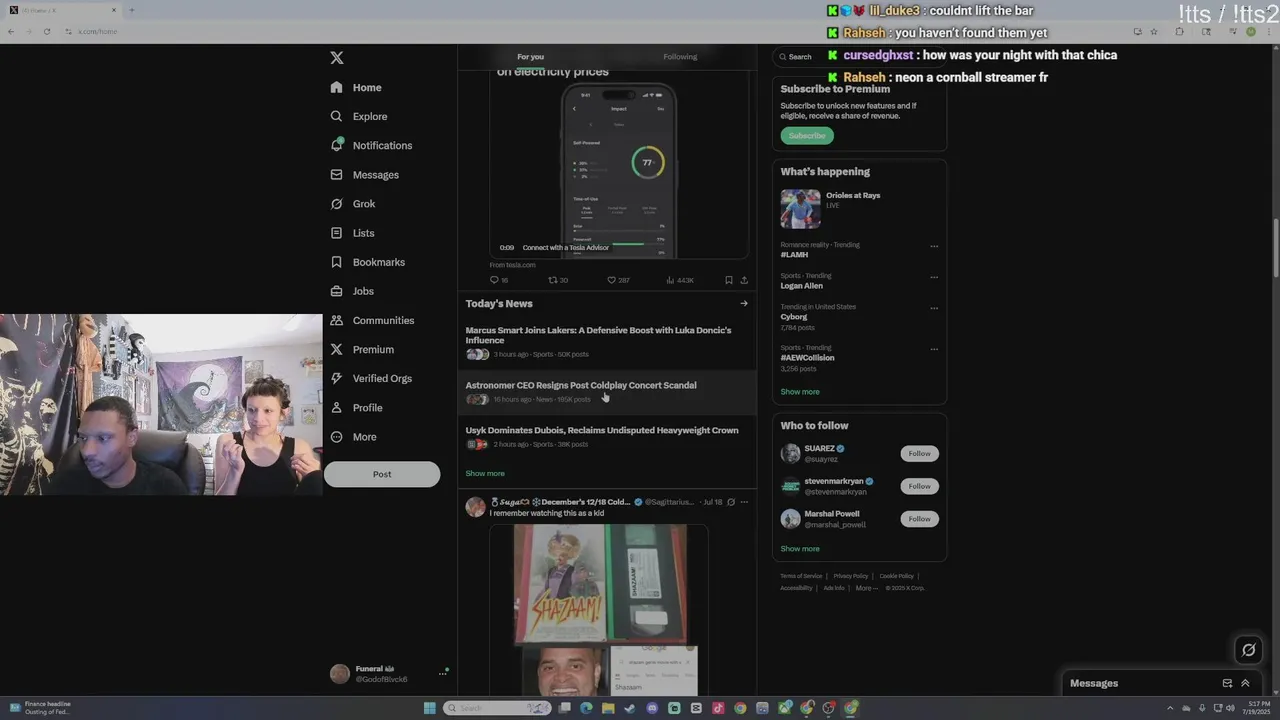Click the Search X field

point(858,57)
